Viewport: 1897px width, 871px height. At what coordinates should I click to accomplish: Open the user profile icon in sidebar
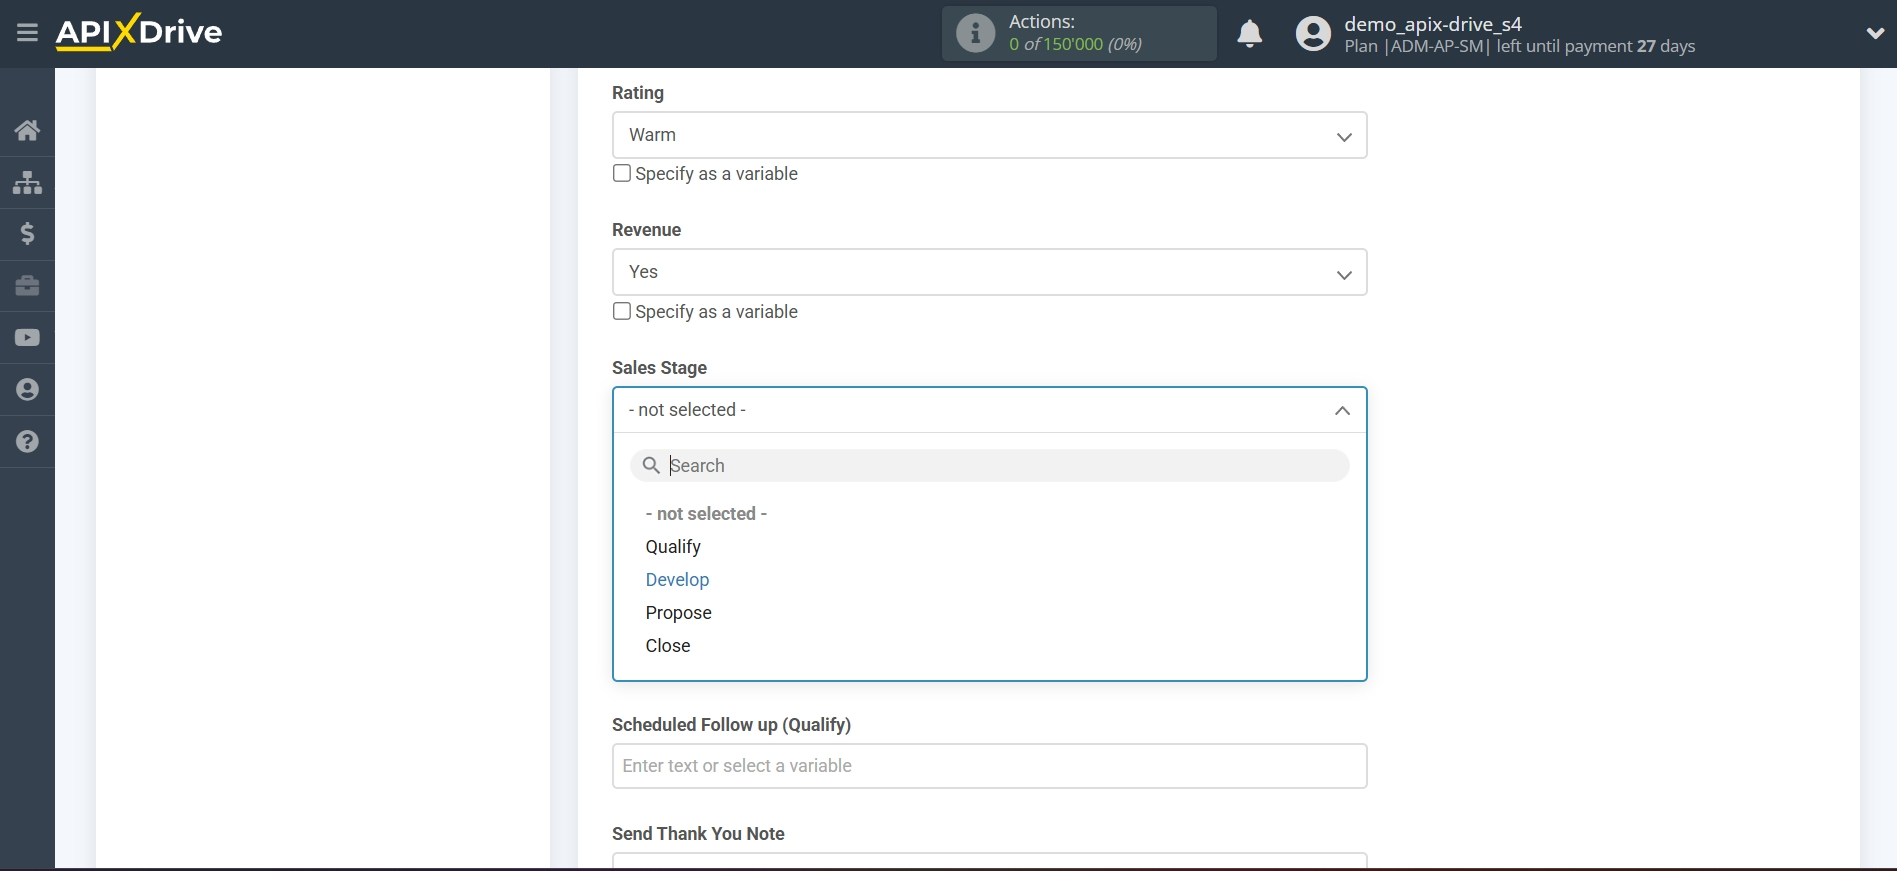[x=27, y=390]
